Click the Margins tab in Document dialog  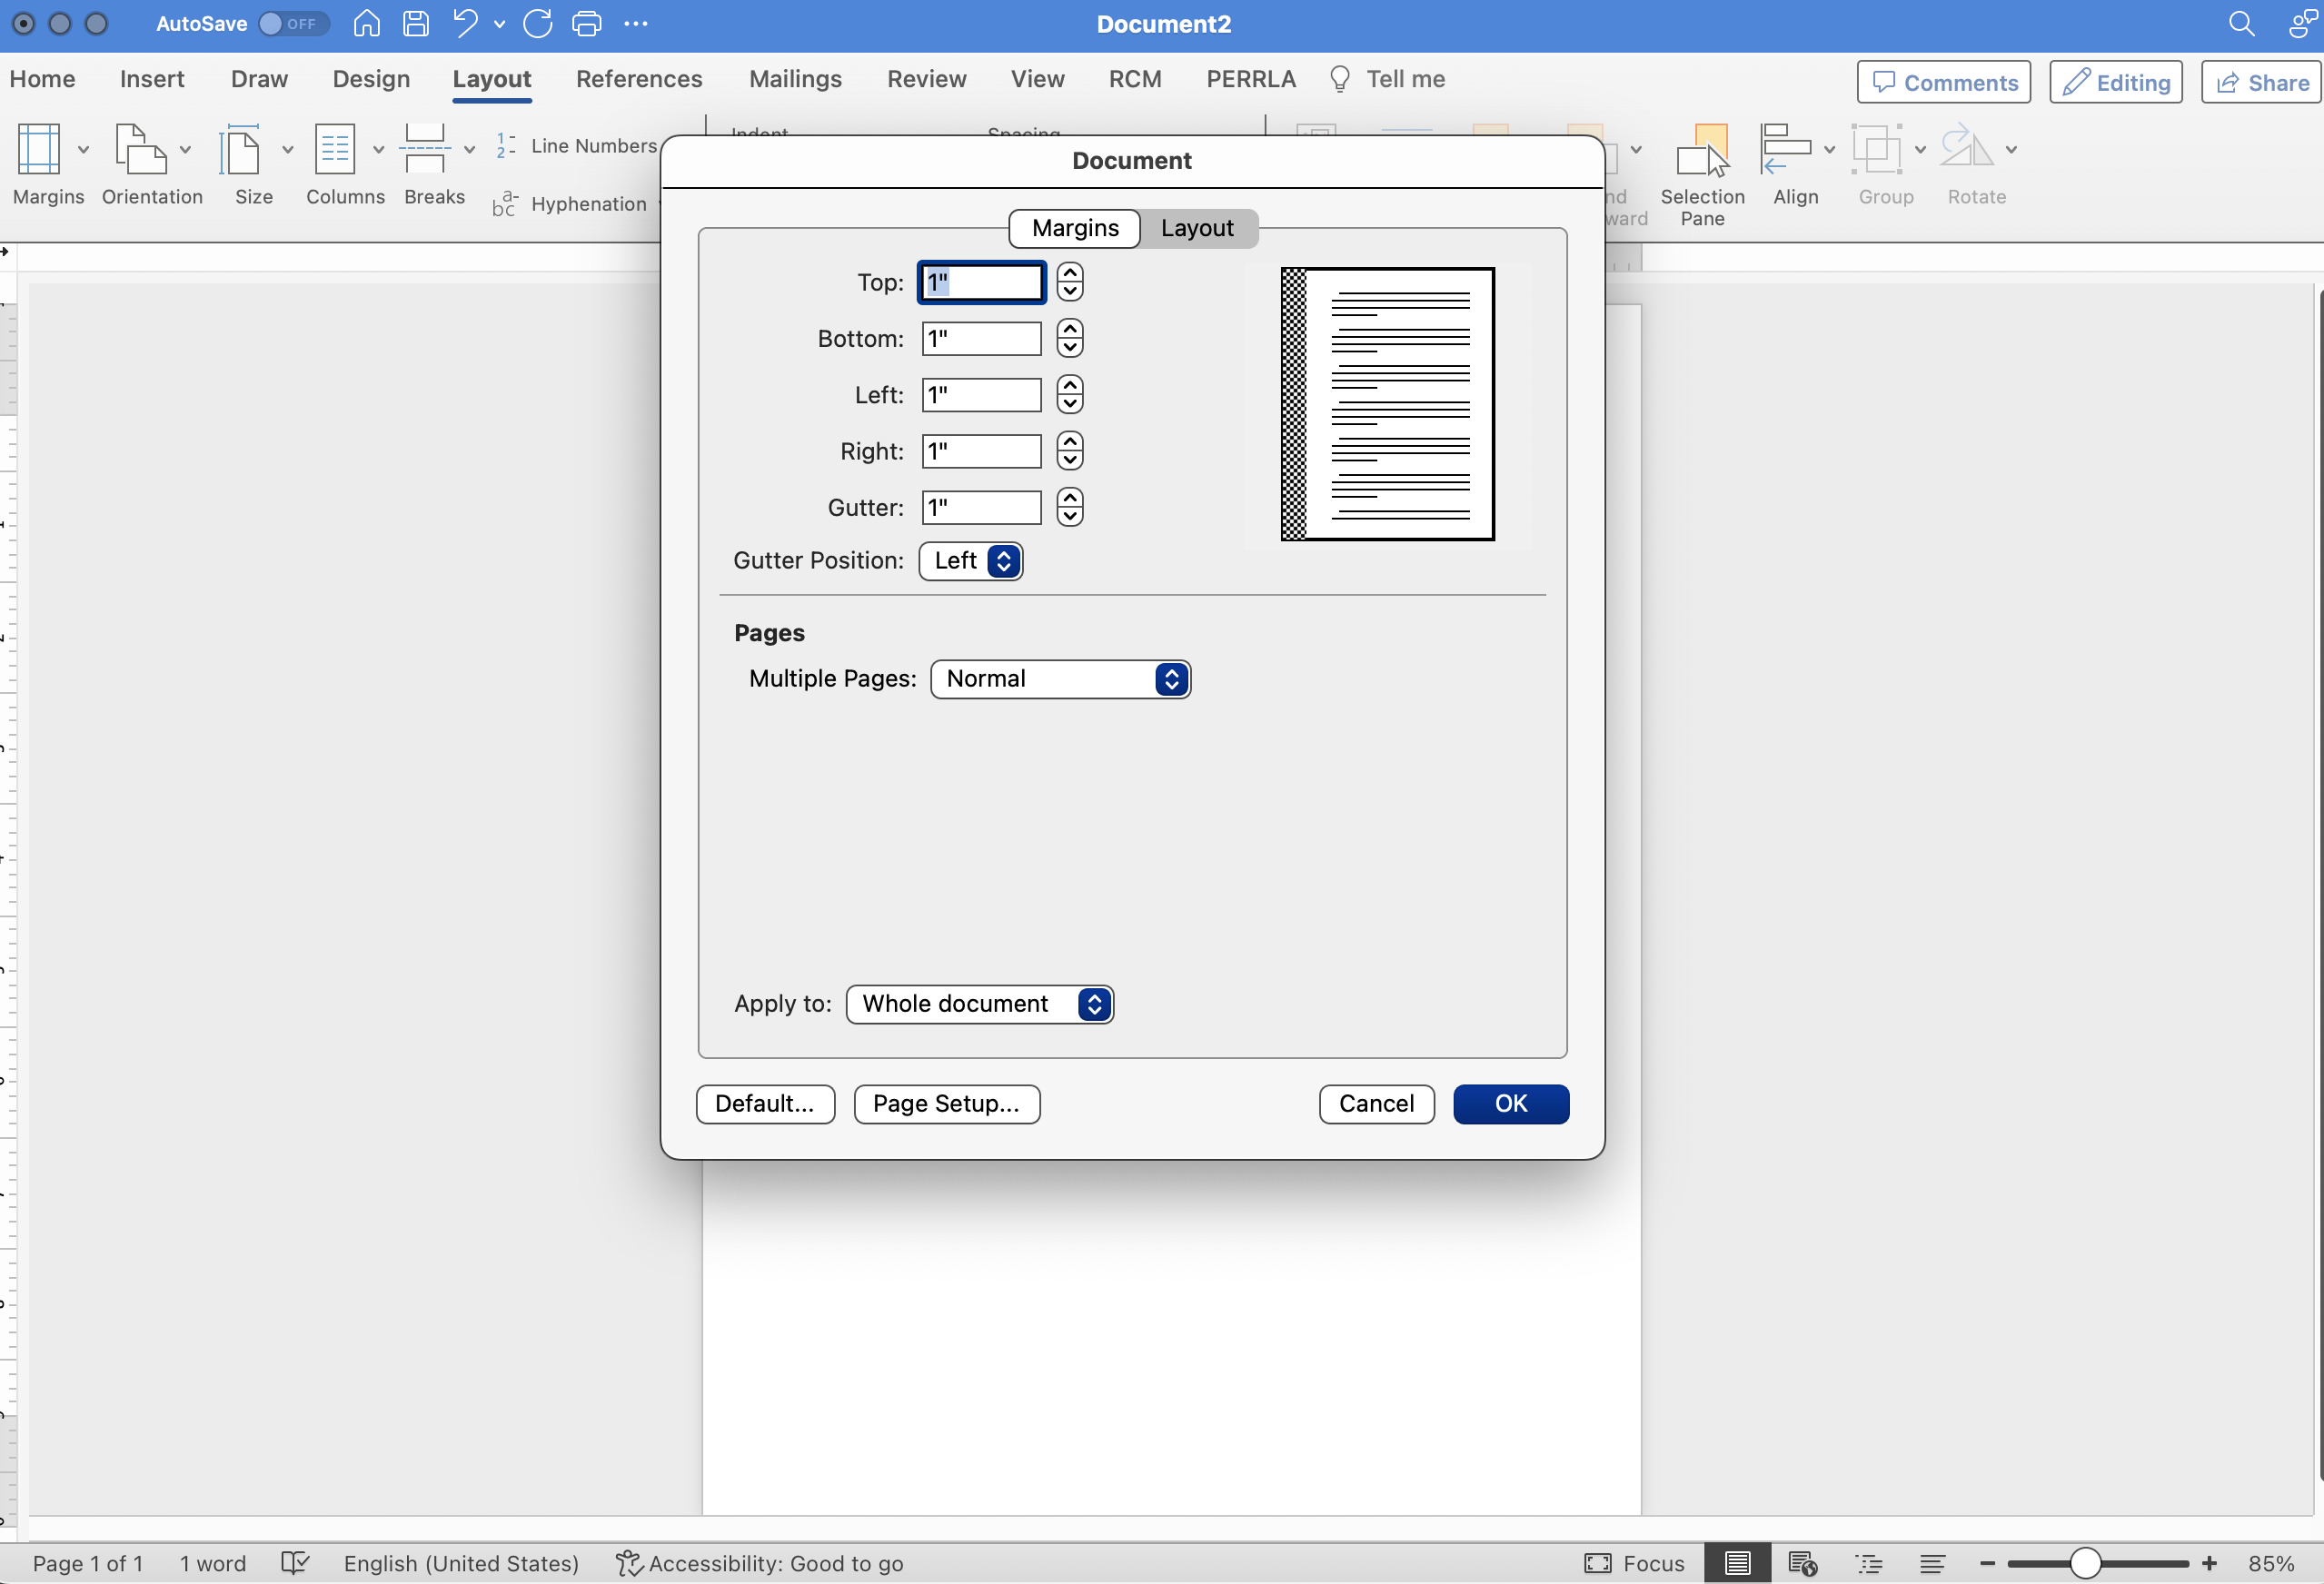coord(1076,226)
